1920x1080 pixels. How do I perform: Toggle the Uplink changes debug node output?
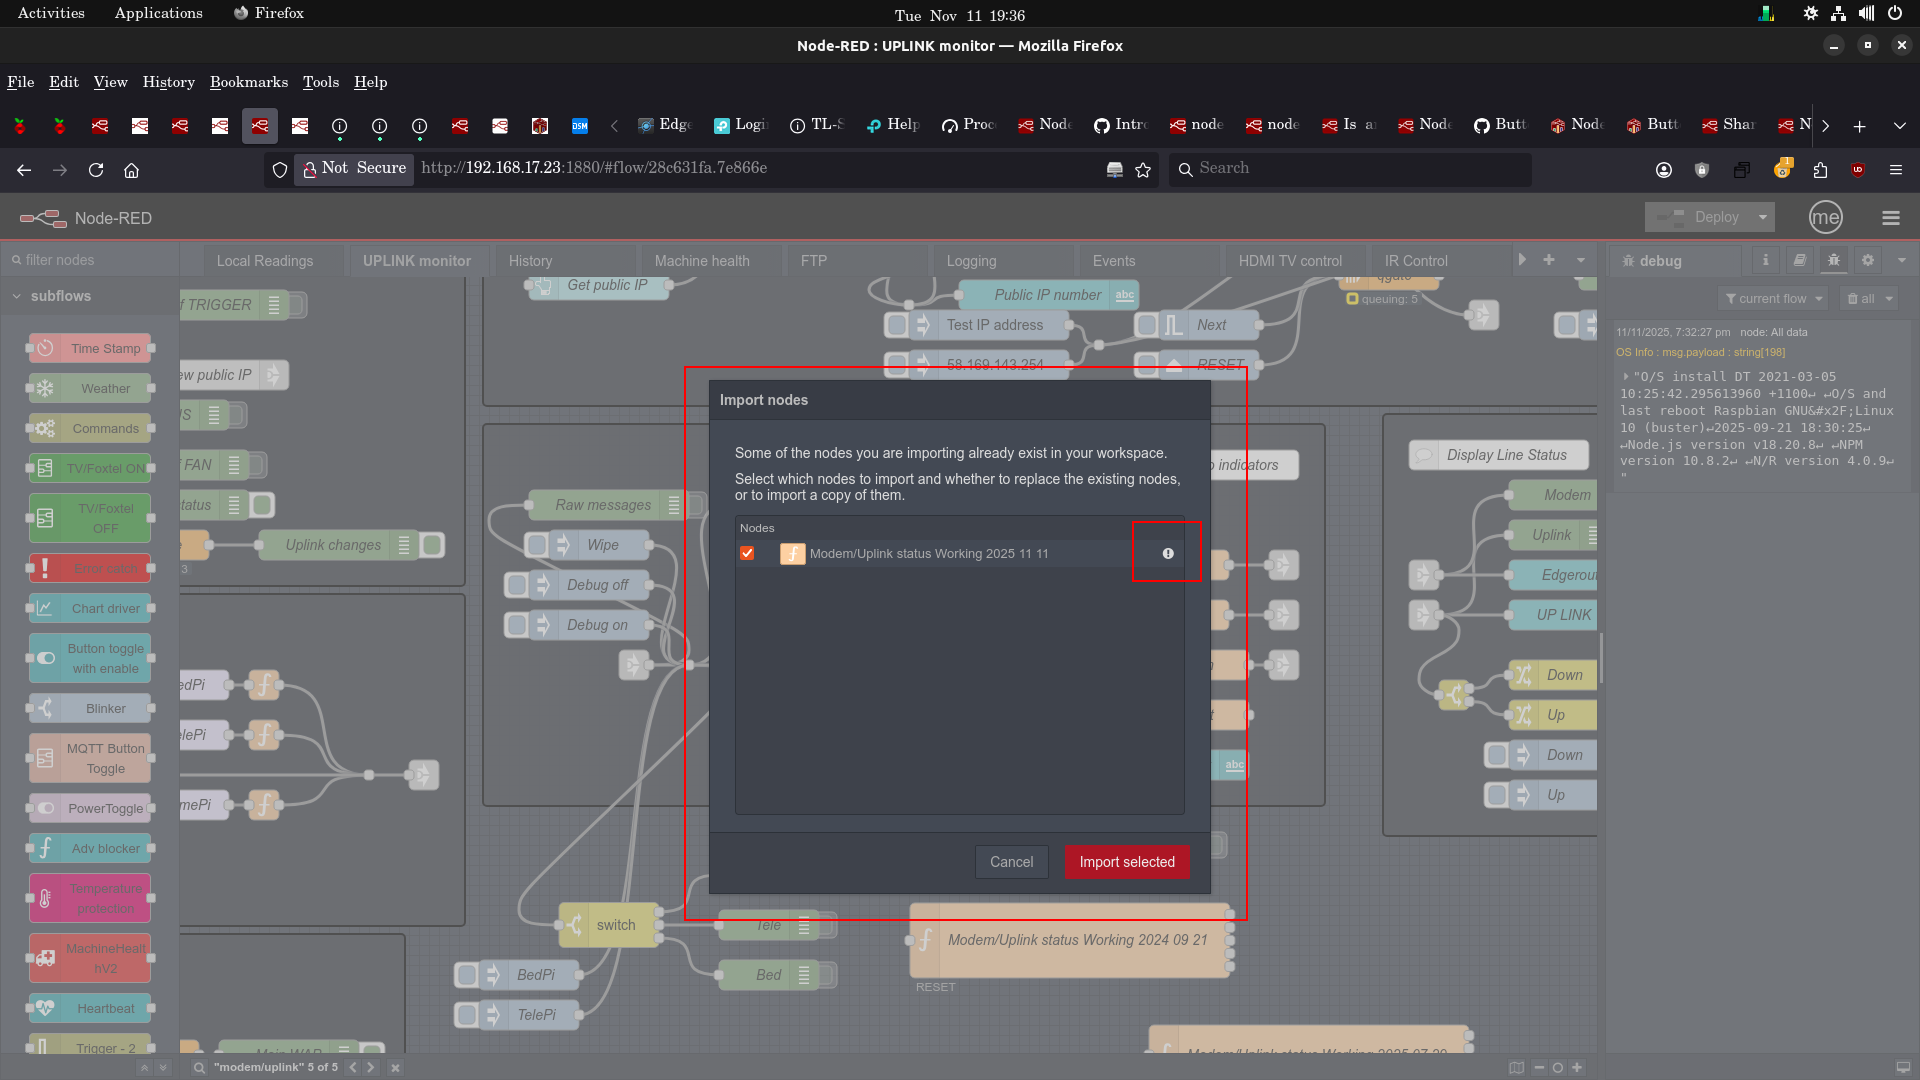[433, 545]
